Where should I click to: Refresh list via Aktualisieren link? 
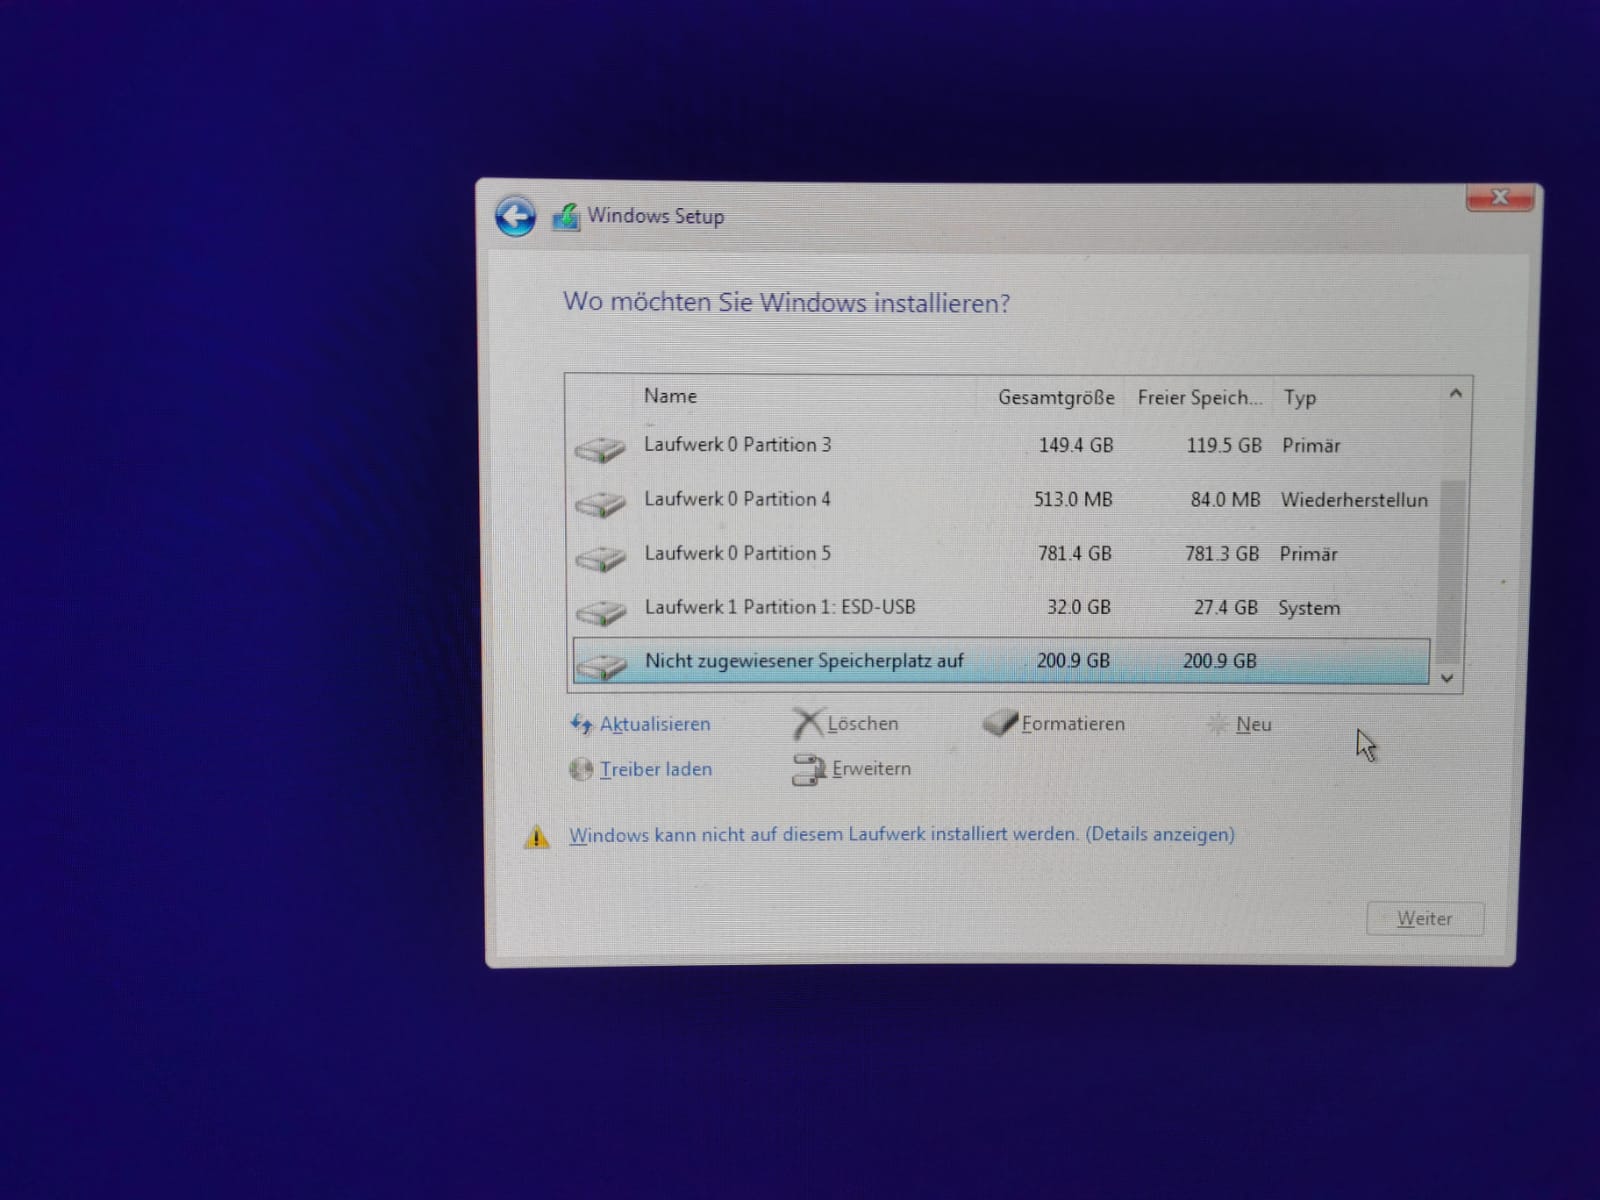click(655, 724)
